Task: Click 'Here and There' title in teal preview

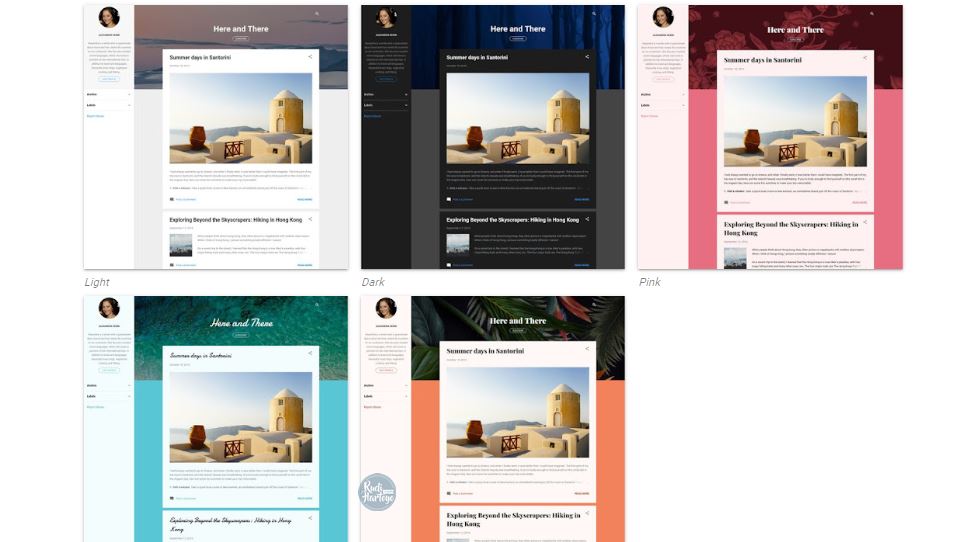Action: 241,323
